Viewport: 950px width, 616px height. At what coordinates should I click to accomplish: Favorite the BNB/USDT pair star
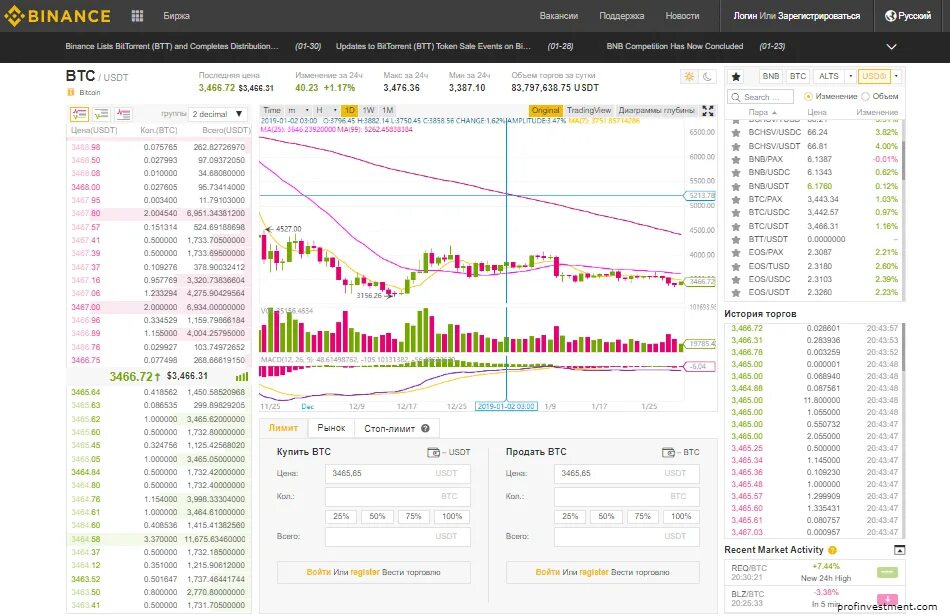pos(736,187)
